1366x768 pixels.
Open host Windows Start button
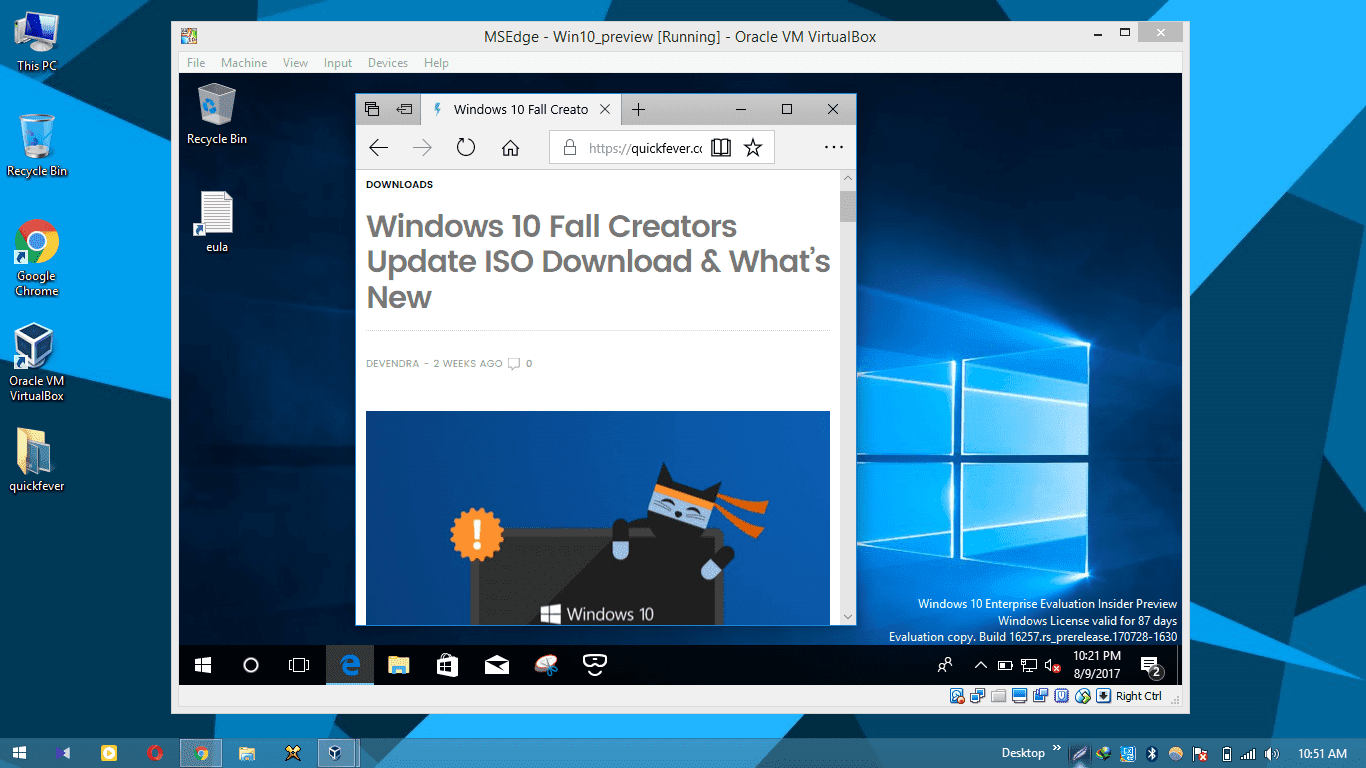point(20,752)
